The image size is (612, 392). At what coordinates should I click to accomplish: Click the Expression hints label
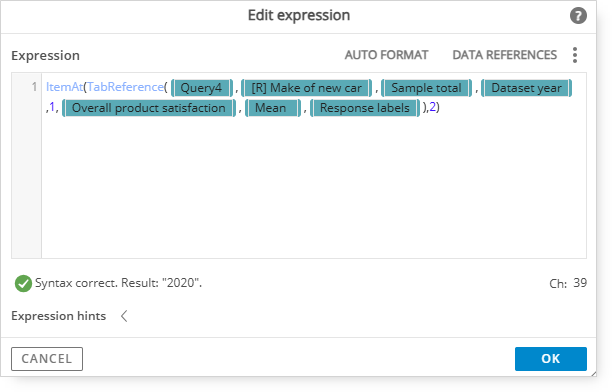[x=59, y=316]
